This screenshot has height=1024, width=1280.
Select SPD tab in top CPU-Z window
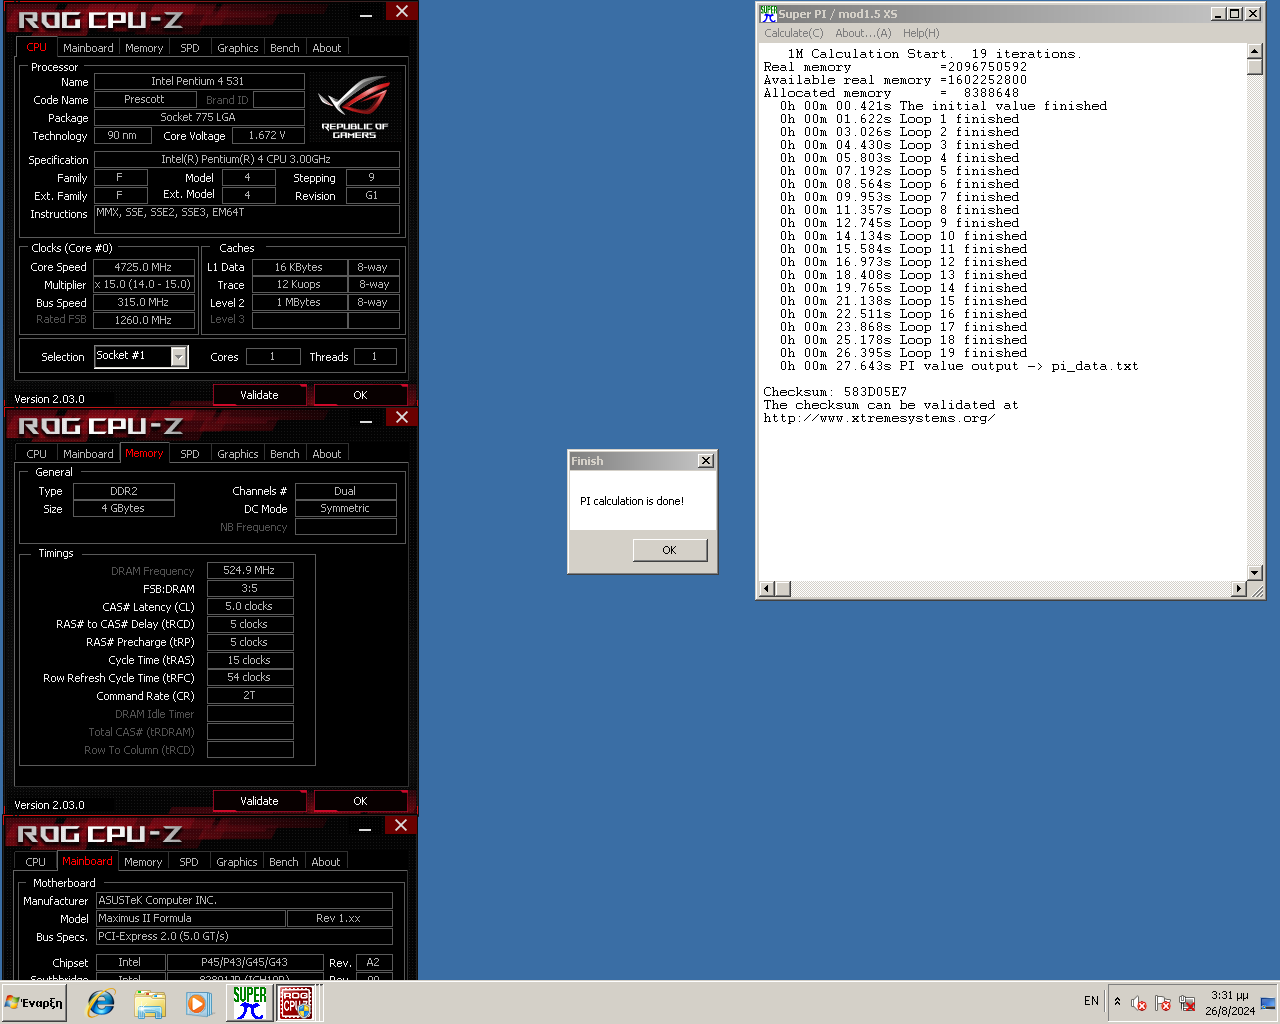click(190, 48)
